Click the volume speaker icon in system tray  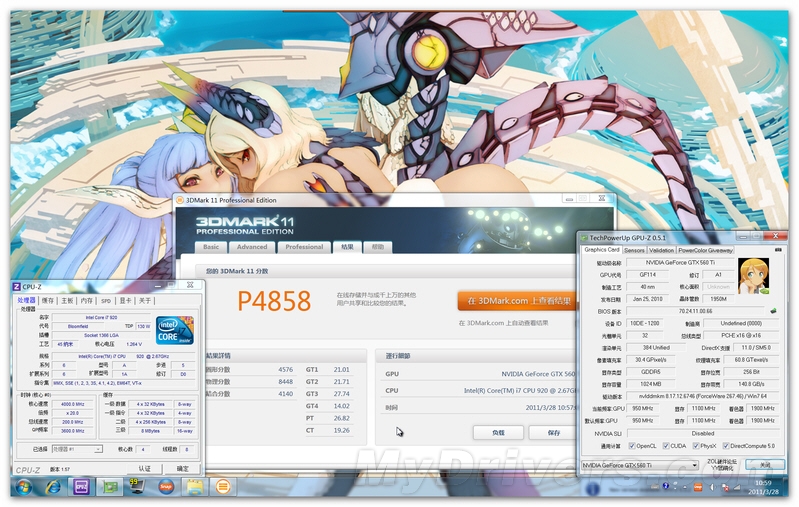(x=712, y=487)
